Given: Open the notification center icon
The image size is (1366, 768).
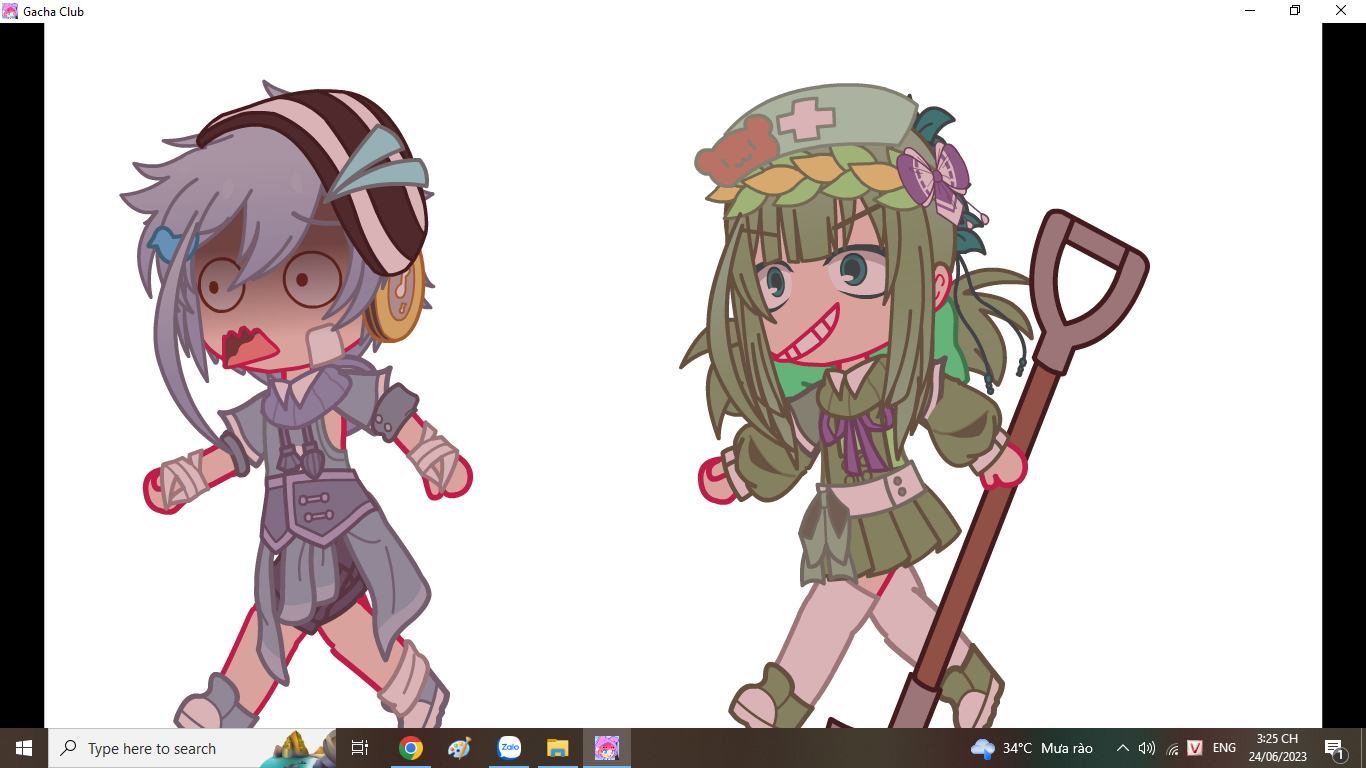Looking at the screenshot, I should tap(1334, 748).
